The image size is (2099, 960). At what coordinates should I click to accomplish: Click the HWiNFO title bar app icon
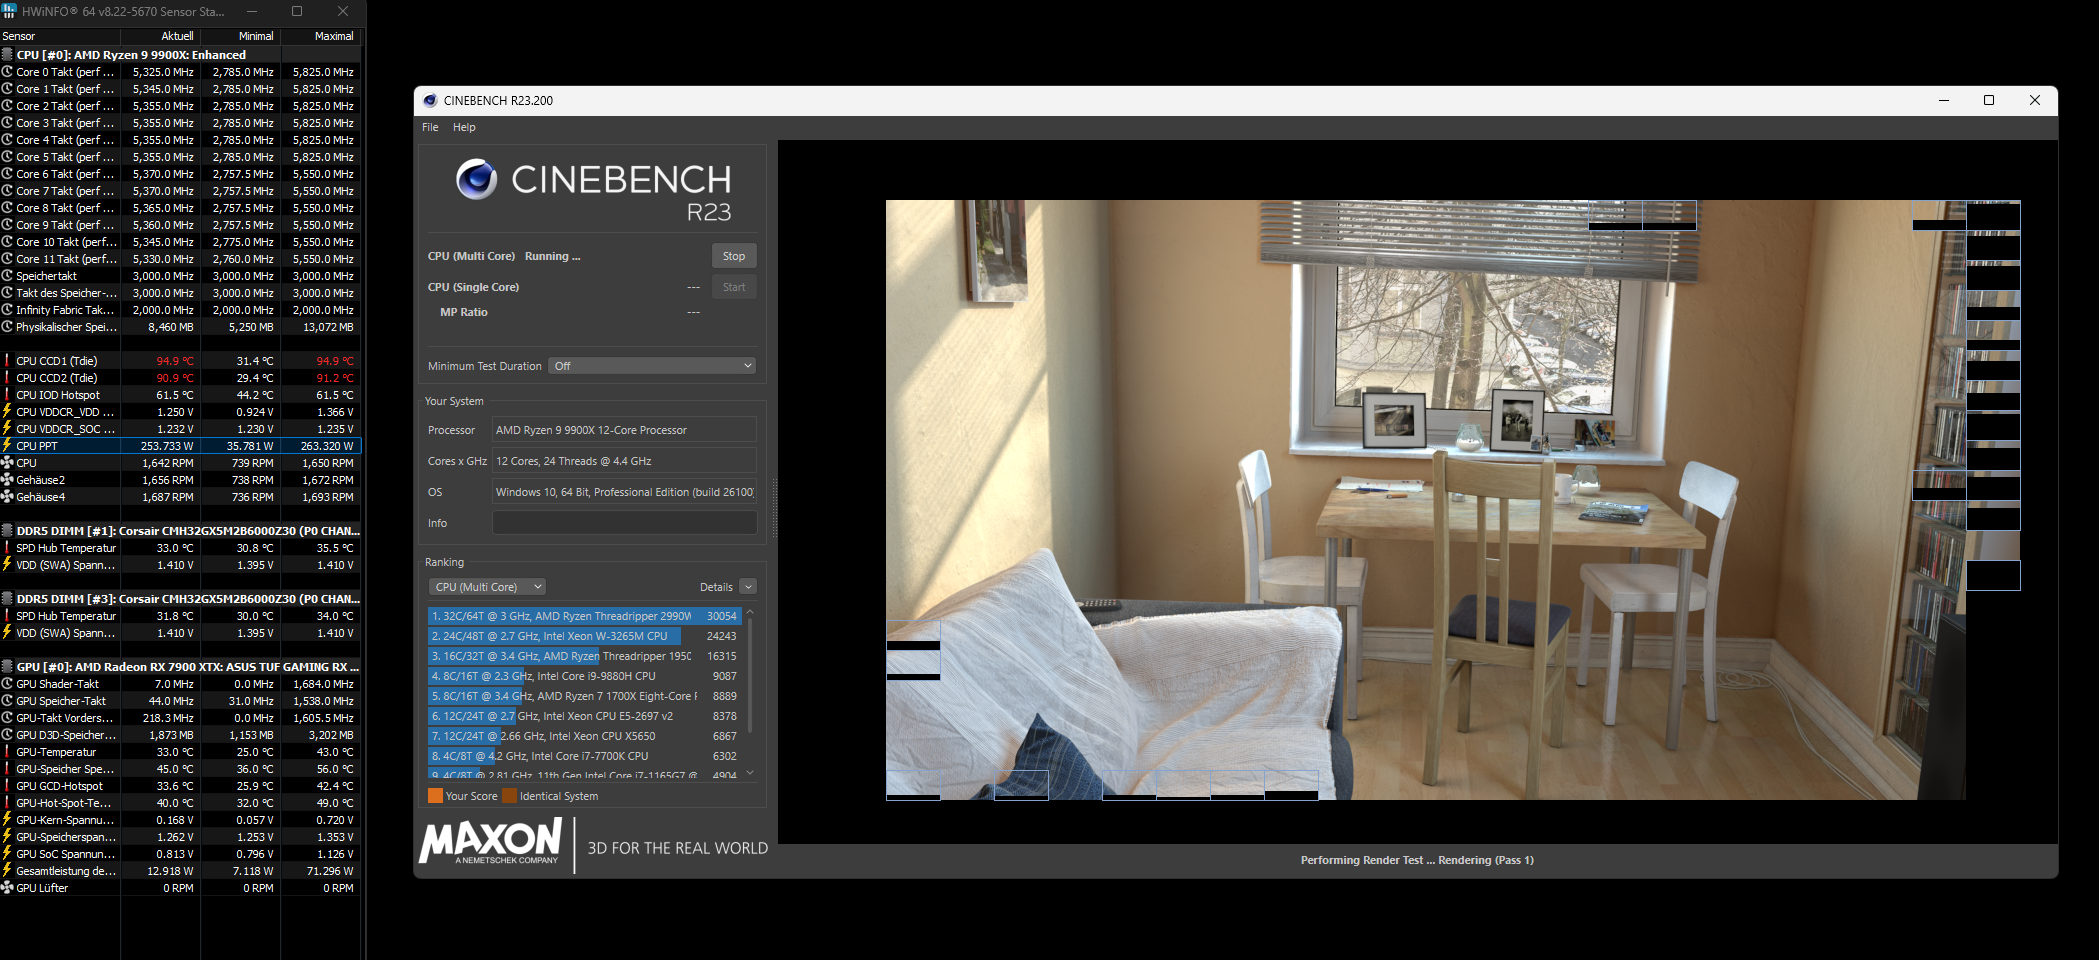9,11
